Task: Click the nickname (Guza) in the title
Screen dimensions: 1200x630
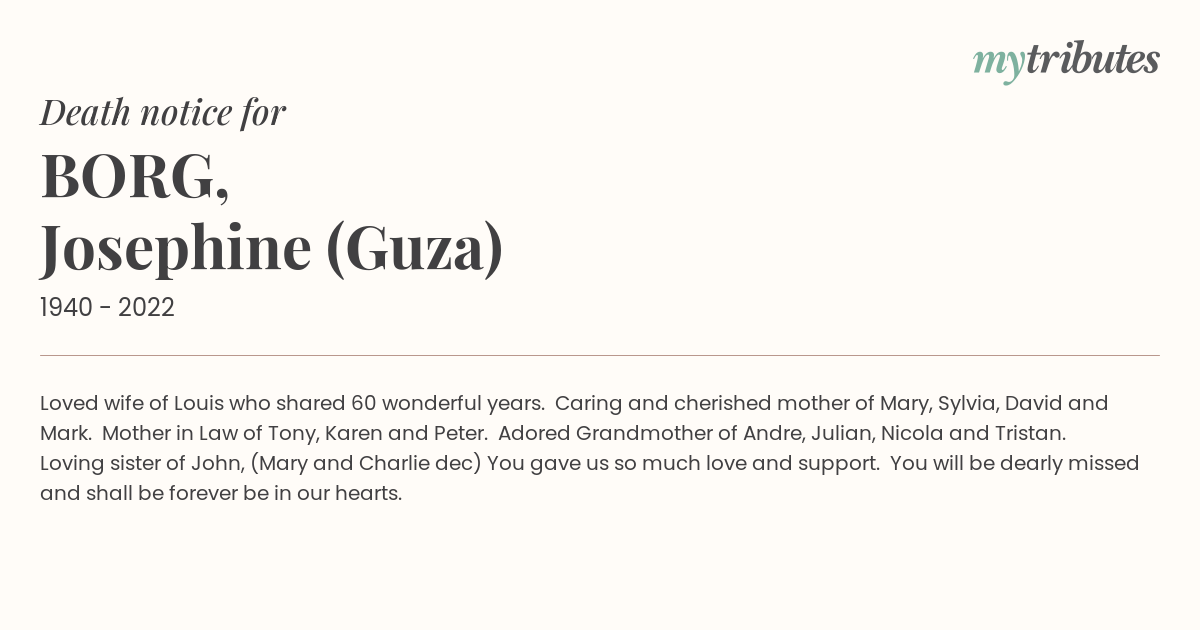Action: pyautogui.click(x=415, y=248)
